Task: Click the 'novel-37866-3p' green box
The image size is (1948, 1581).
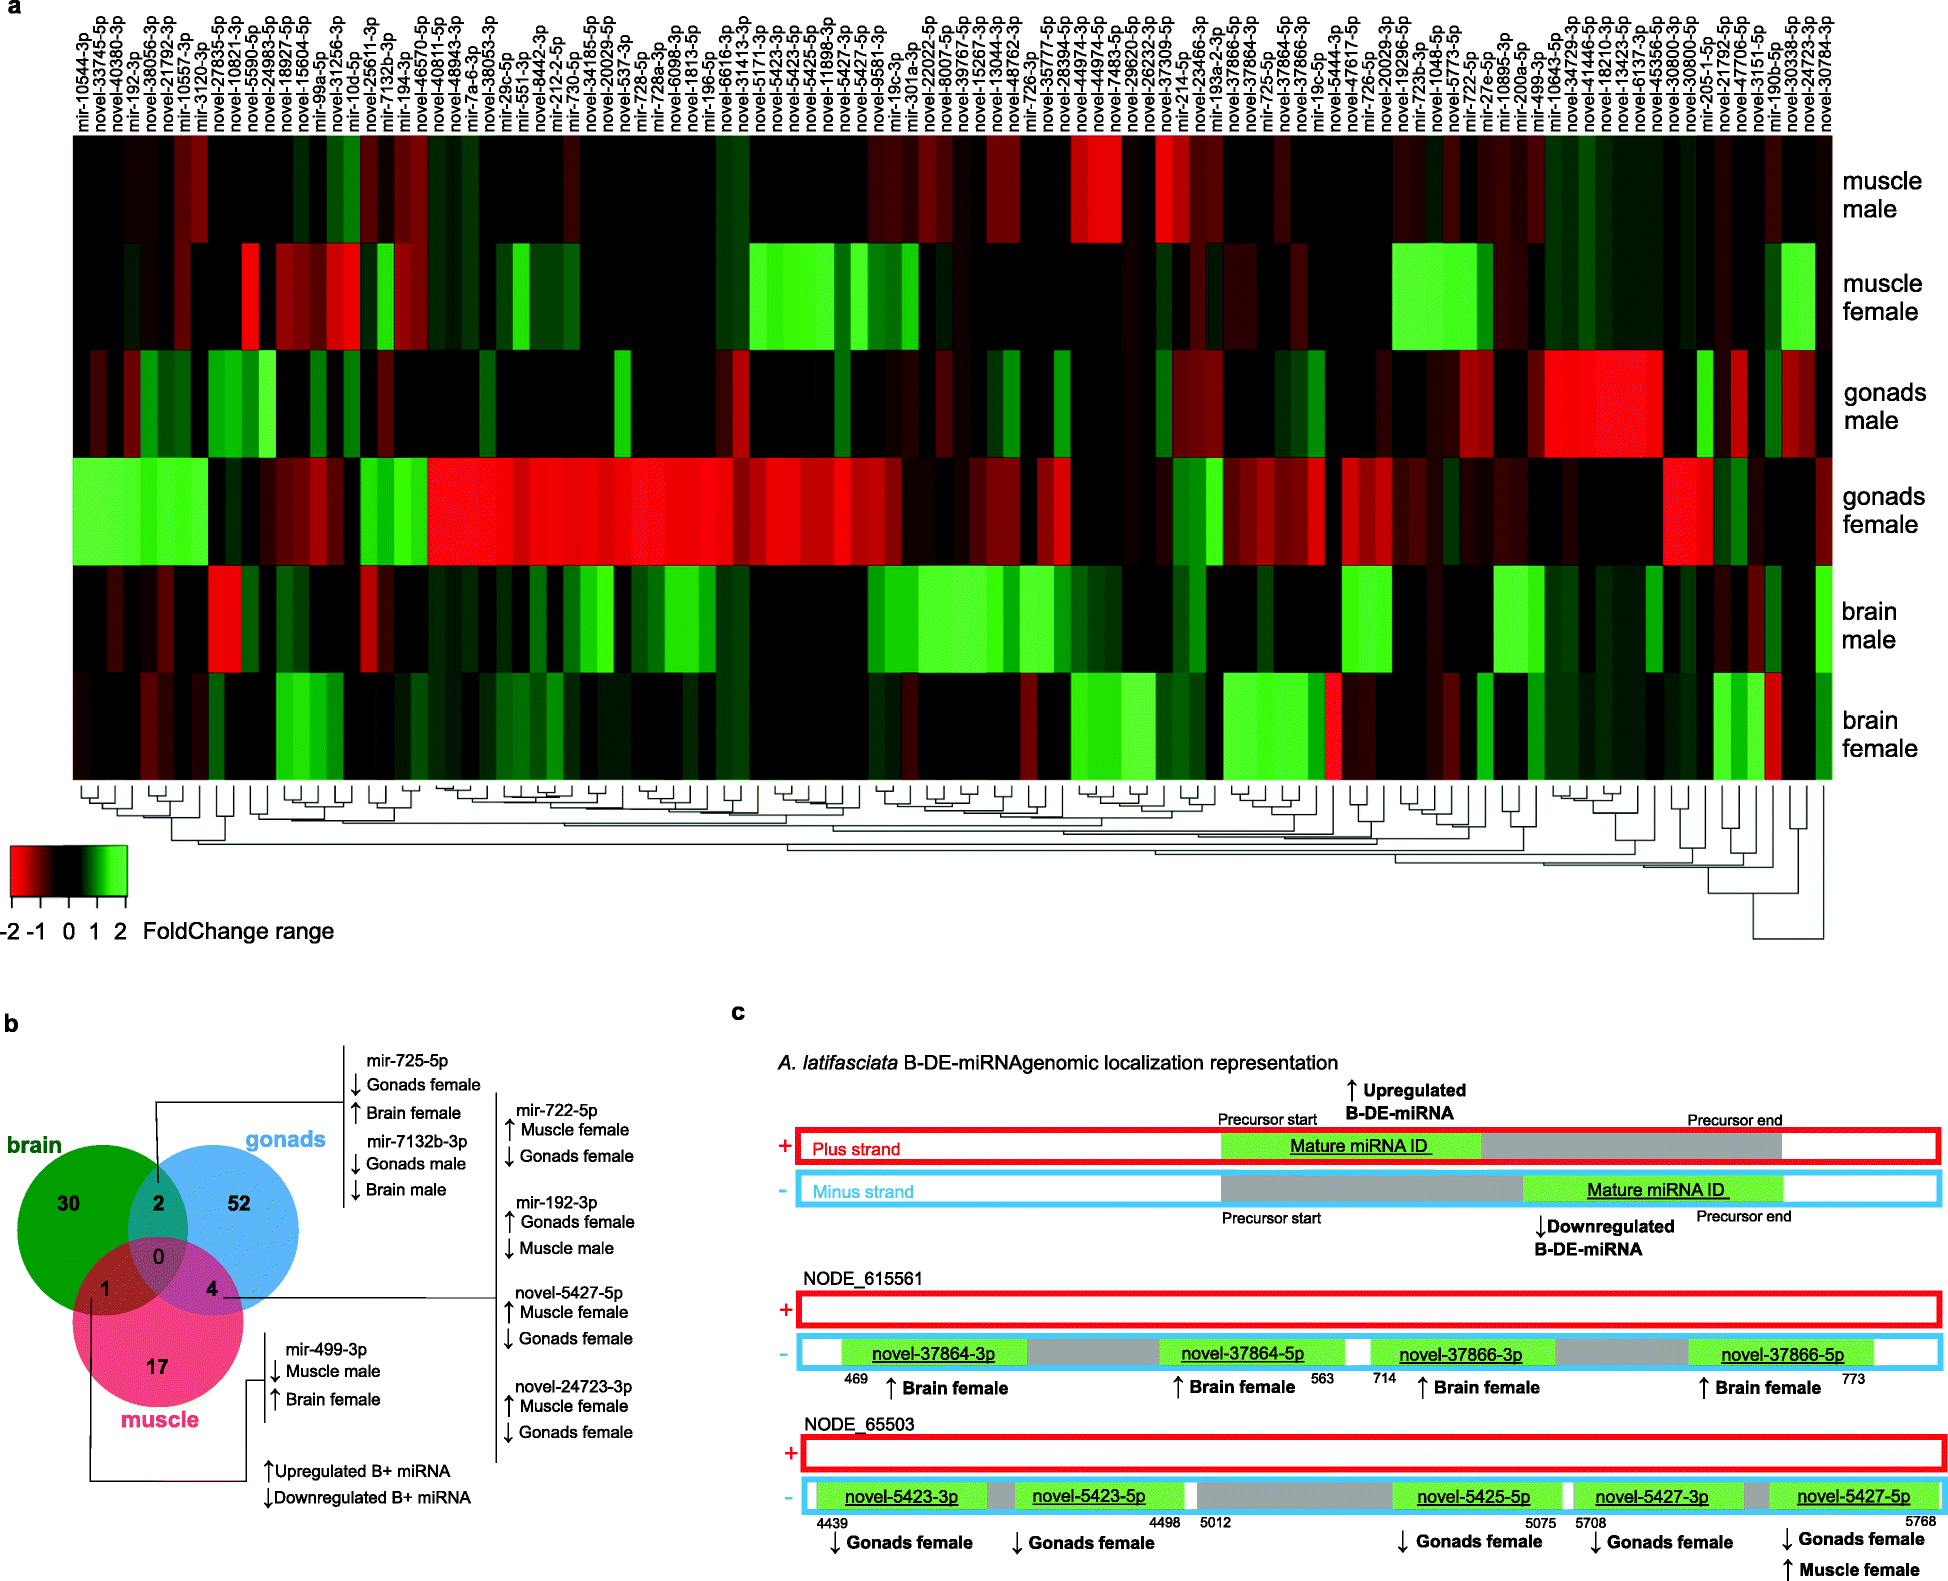Action: 1462,1354
